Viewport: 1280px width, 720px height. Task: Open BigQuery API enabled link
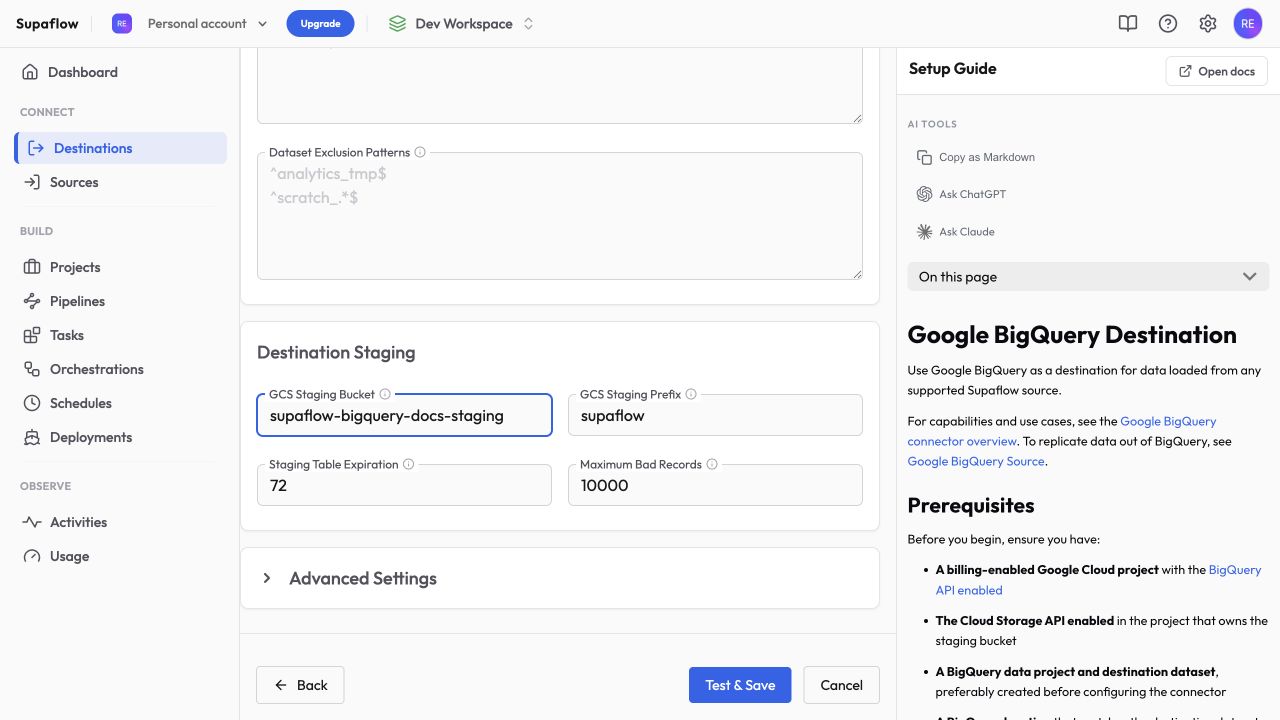1099,580
